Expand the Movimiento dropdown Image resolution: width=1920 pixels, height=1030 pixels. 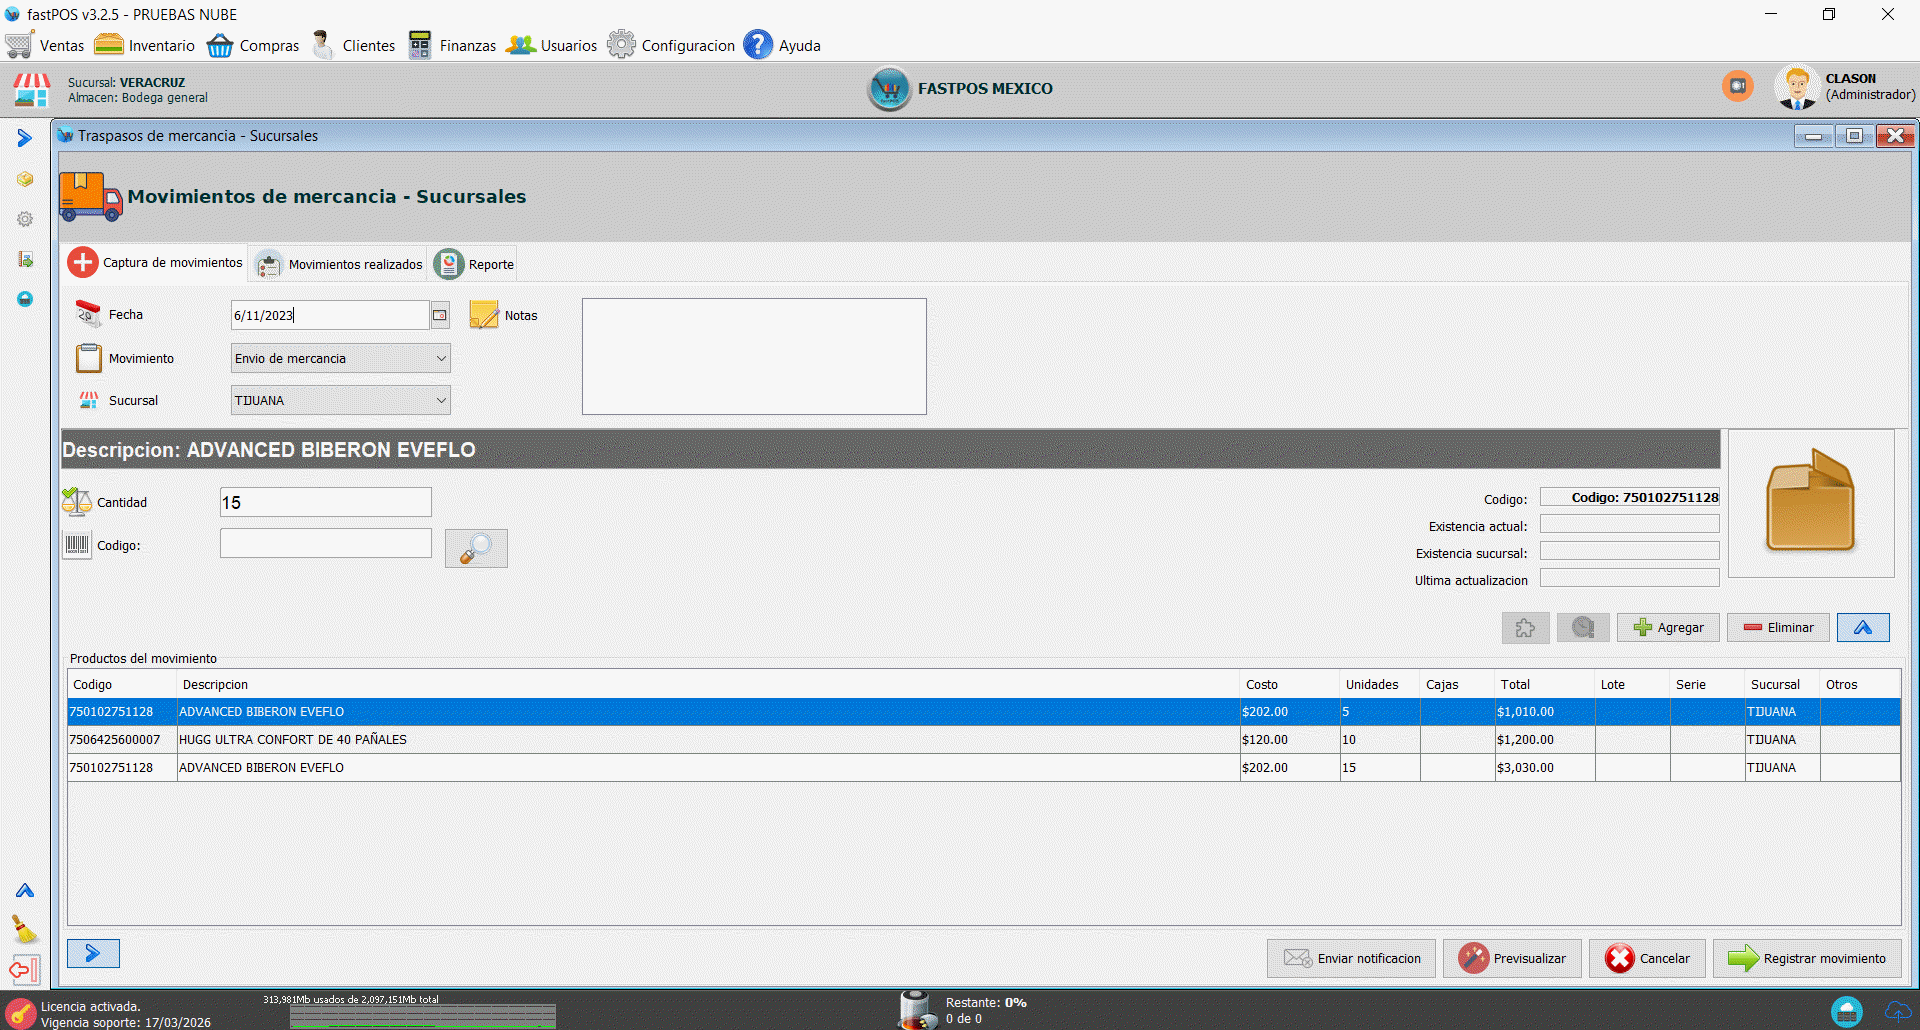pos(441,358)
